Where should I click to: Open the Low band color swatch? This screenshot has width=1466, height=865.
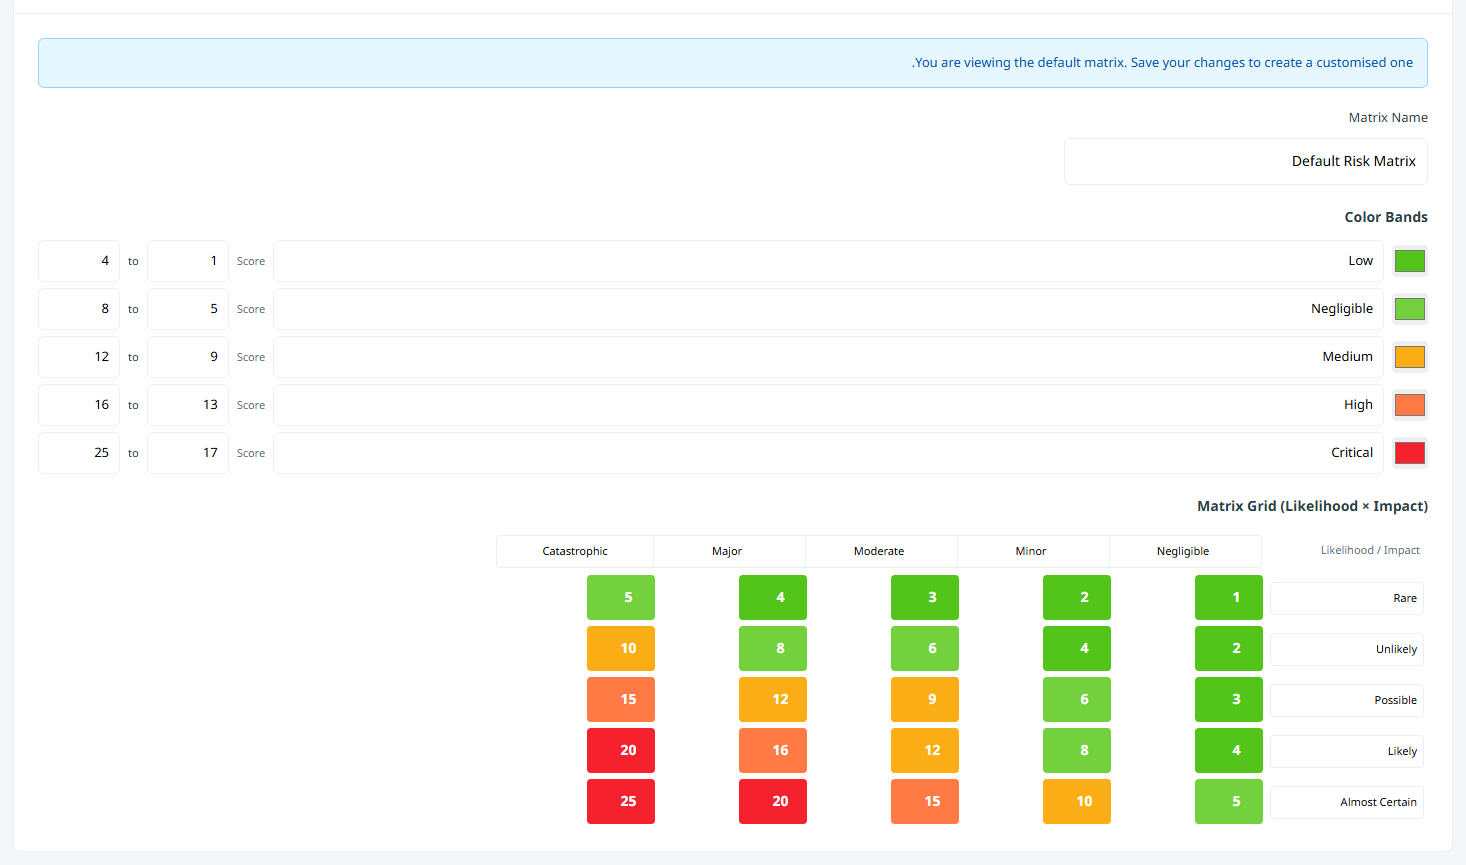1410,261
